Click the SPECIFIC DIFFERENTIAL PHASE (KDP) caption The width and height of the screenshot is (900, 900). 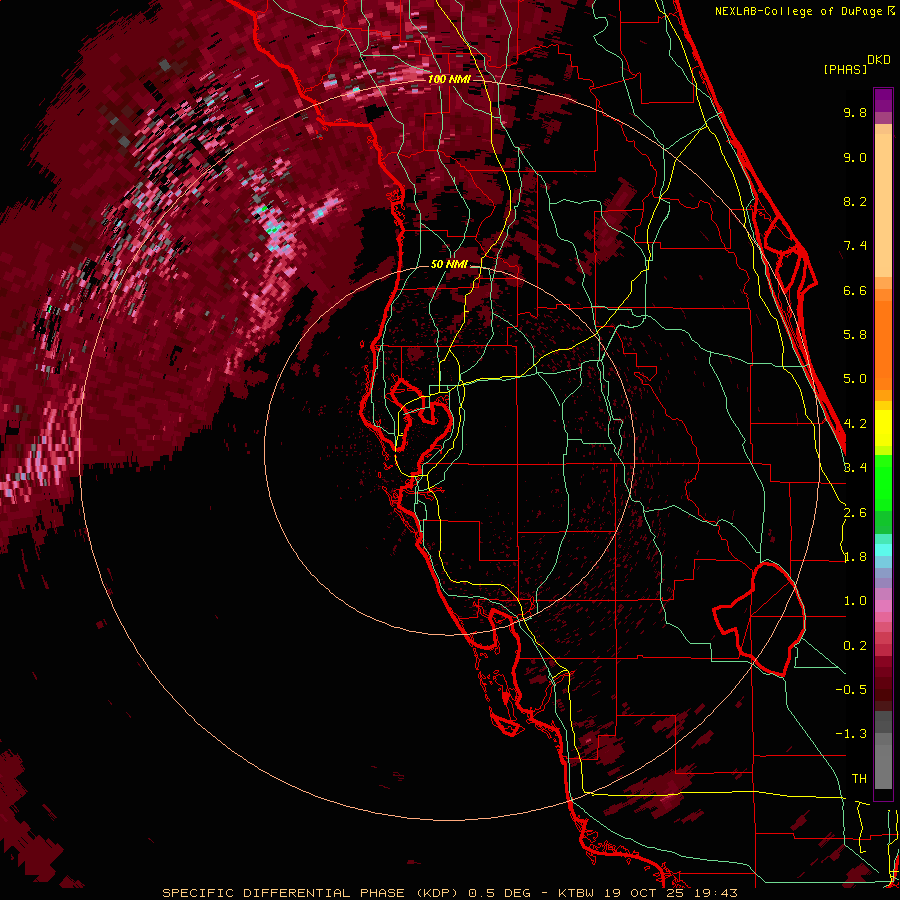pos(312,893)
